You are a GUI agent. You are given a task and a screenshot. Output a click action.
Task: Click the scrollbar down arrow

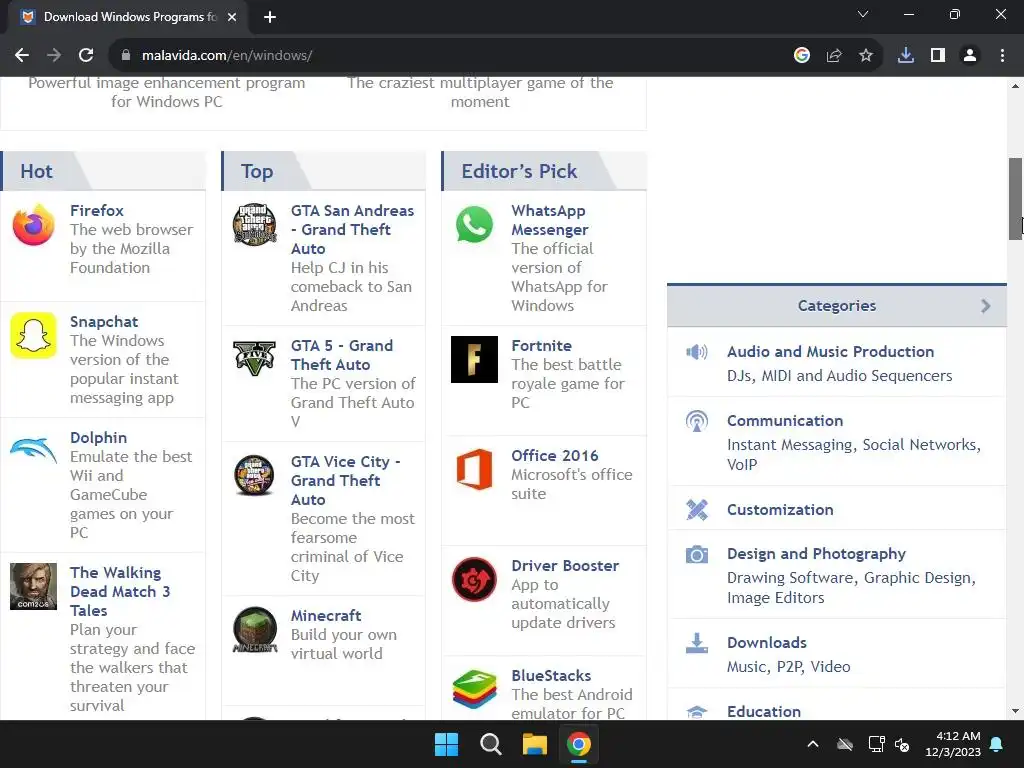tap(1015, 711)
